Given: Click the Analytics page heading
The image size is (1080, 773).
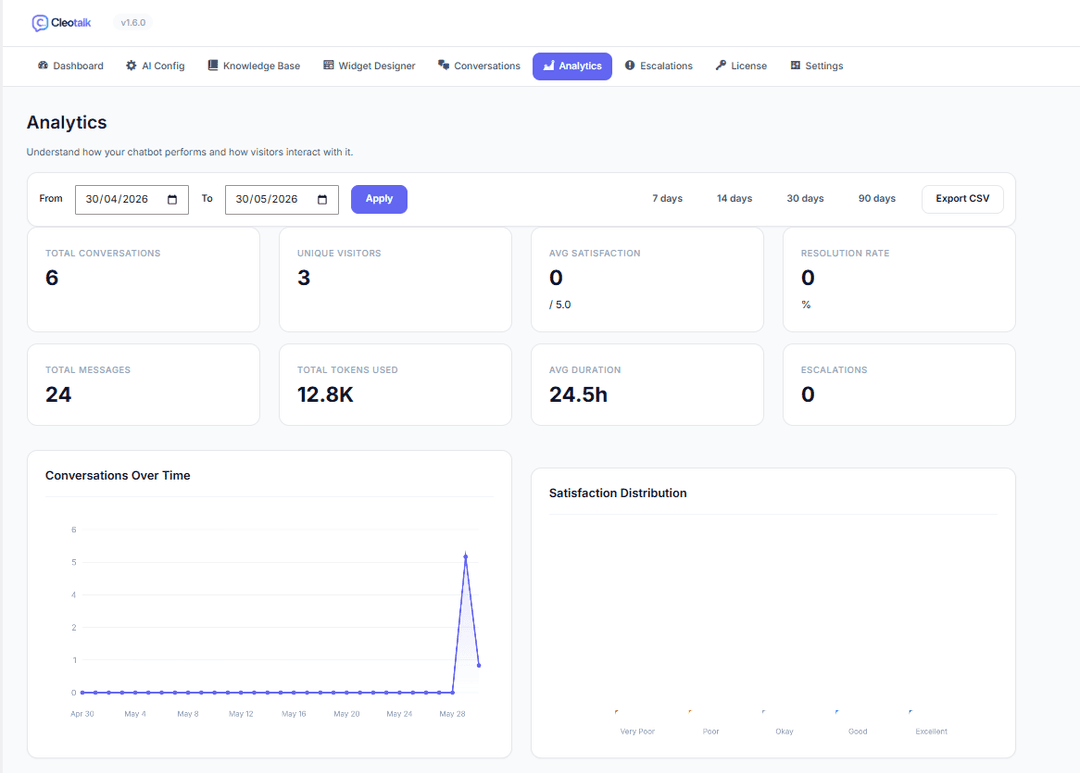Looking at the screenshot, I should click(x=67, y=123).
